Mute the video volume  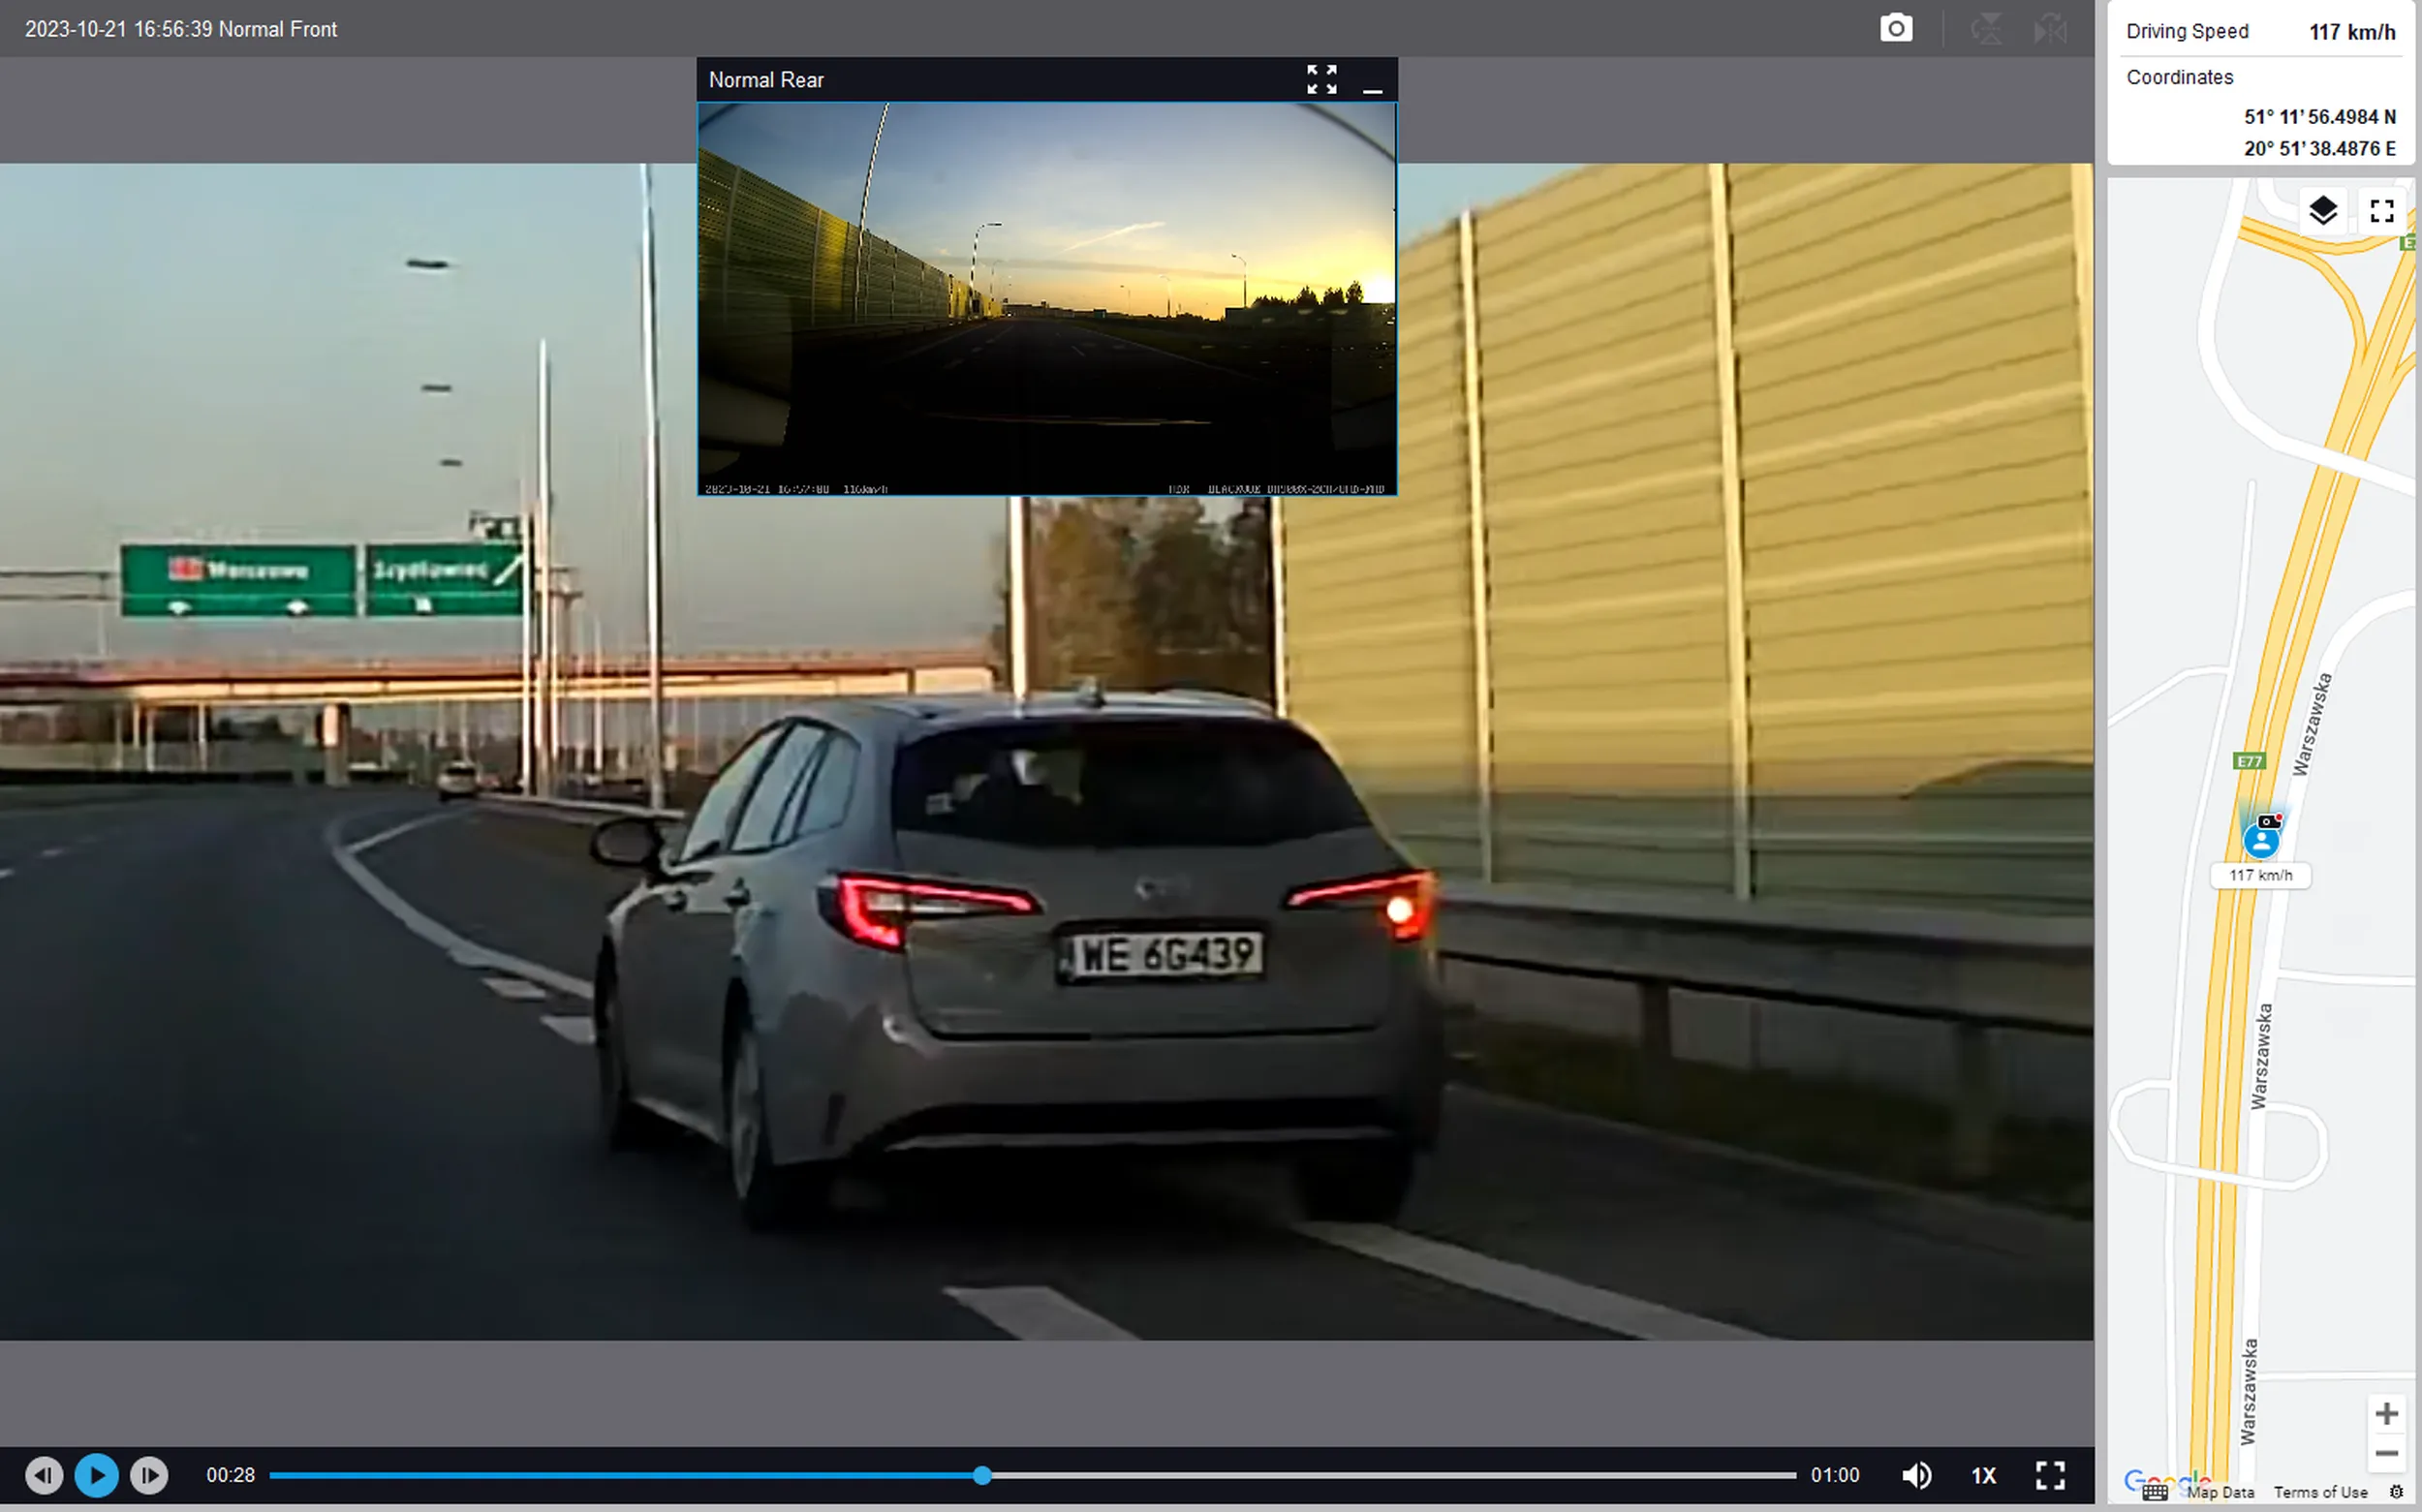[x=1916, y=1475]
